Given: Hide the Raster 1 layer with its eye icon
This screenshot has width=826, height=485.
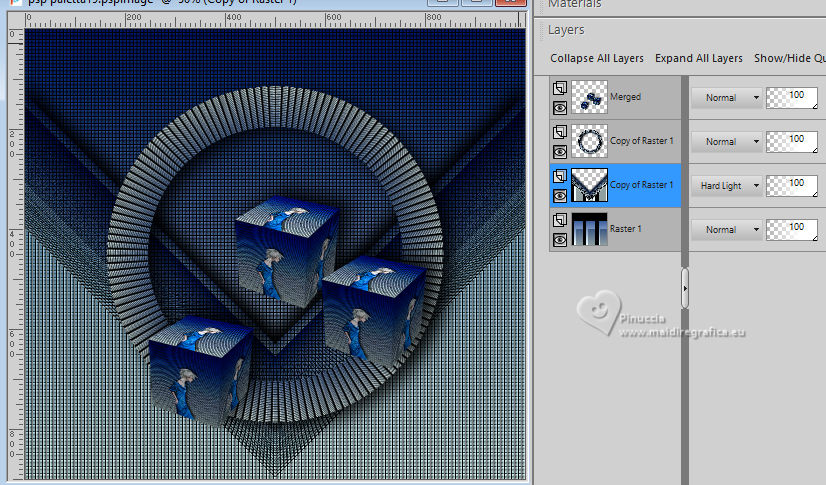Looking at the screenshot, I should click(x=559, y=240).
